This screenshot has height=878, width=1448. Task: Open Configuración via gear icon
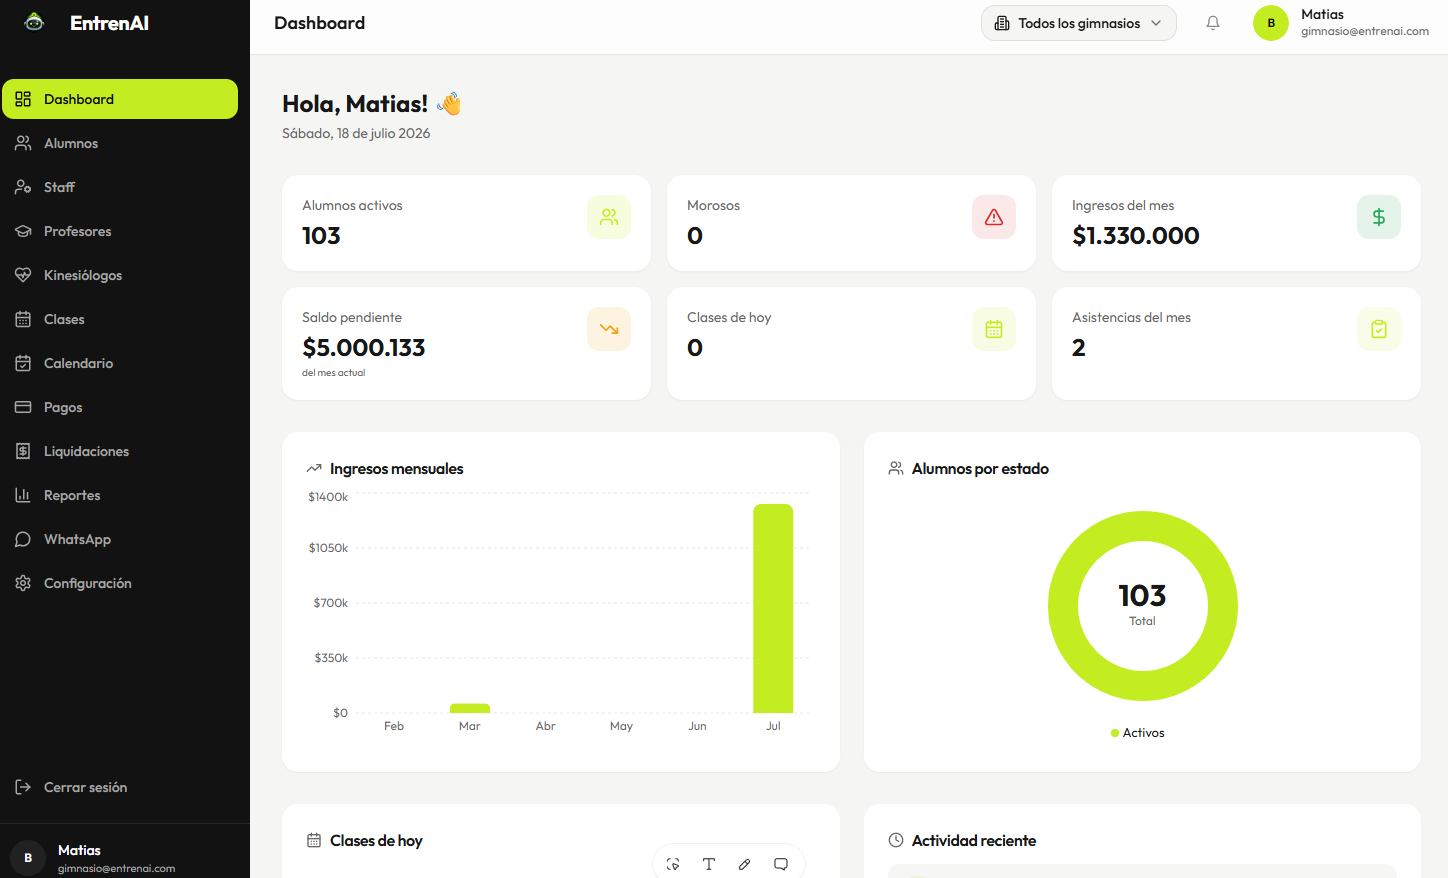pos(23,583)
